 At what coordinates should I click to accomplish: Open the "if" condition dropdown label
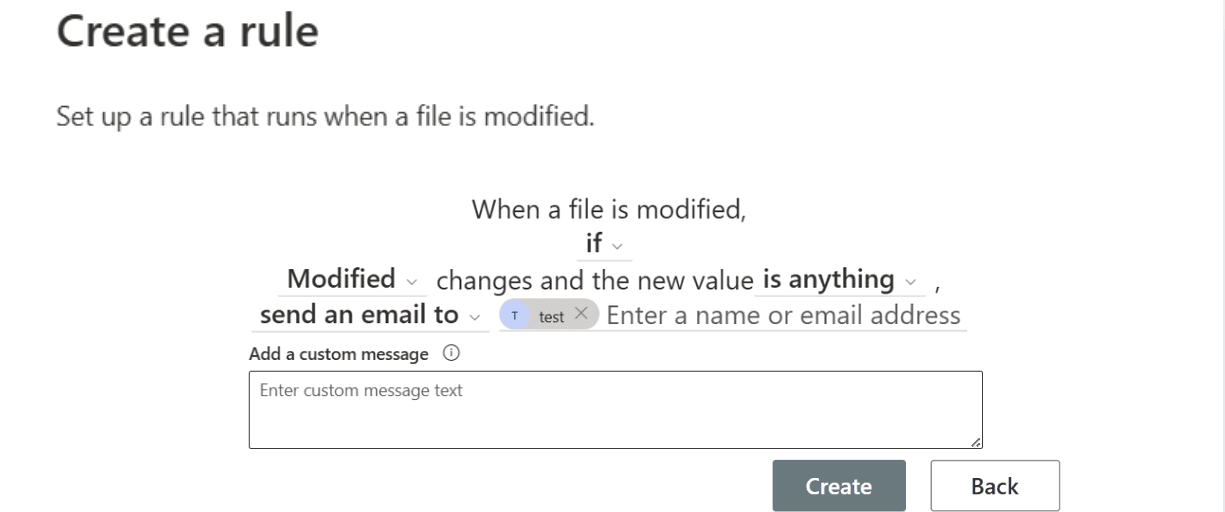594,244
